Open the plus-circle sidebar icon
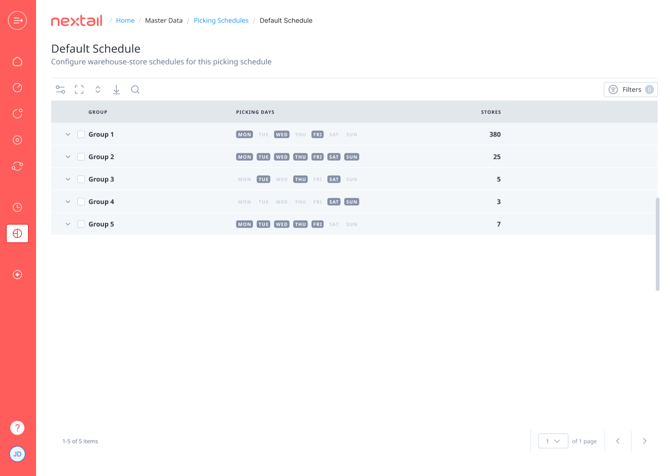Viewport: 670px width, 476px height. (x=18, y=274)
